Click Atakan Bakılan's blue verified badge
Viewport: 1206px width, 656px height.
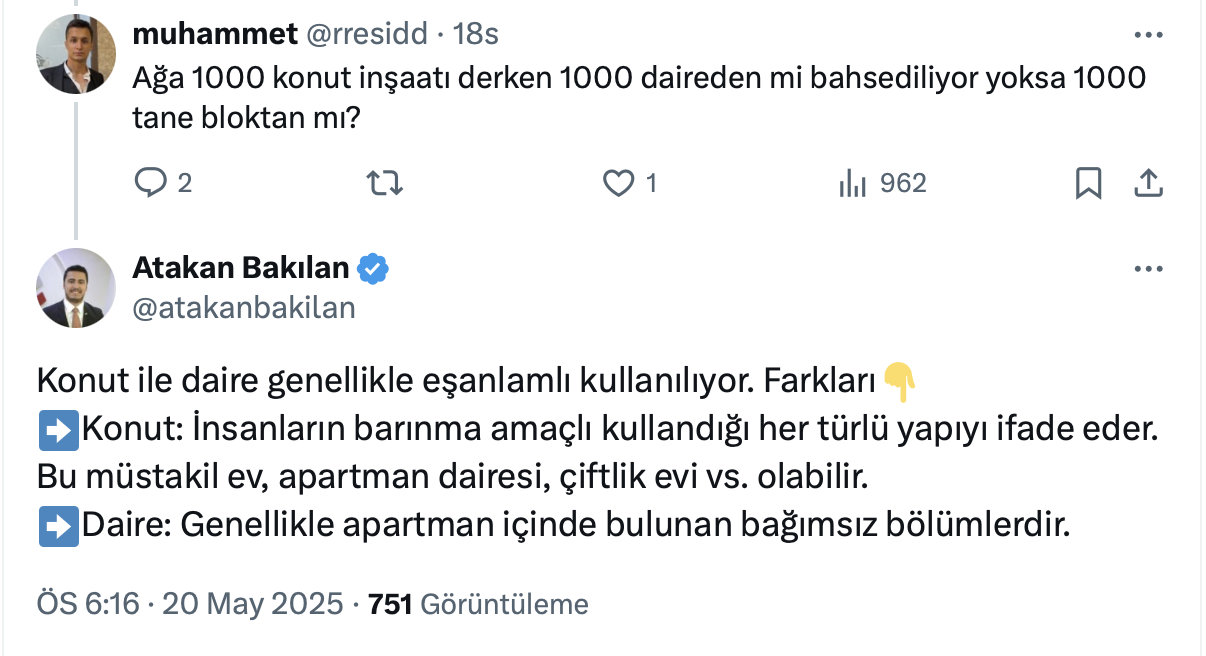(374, 268)
